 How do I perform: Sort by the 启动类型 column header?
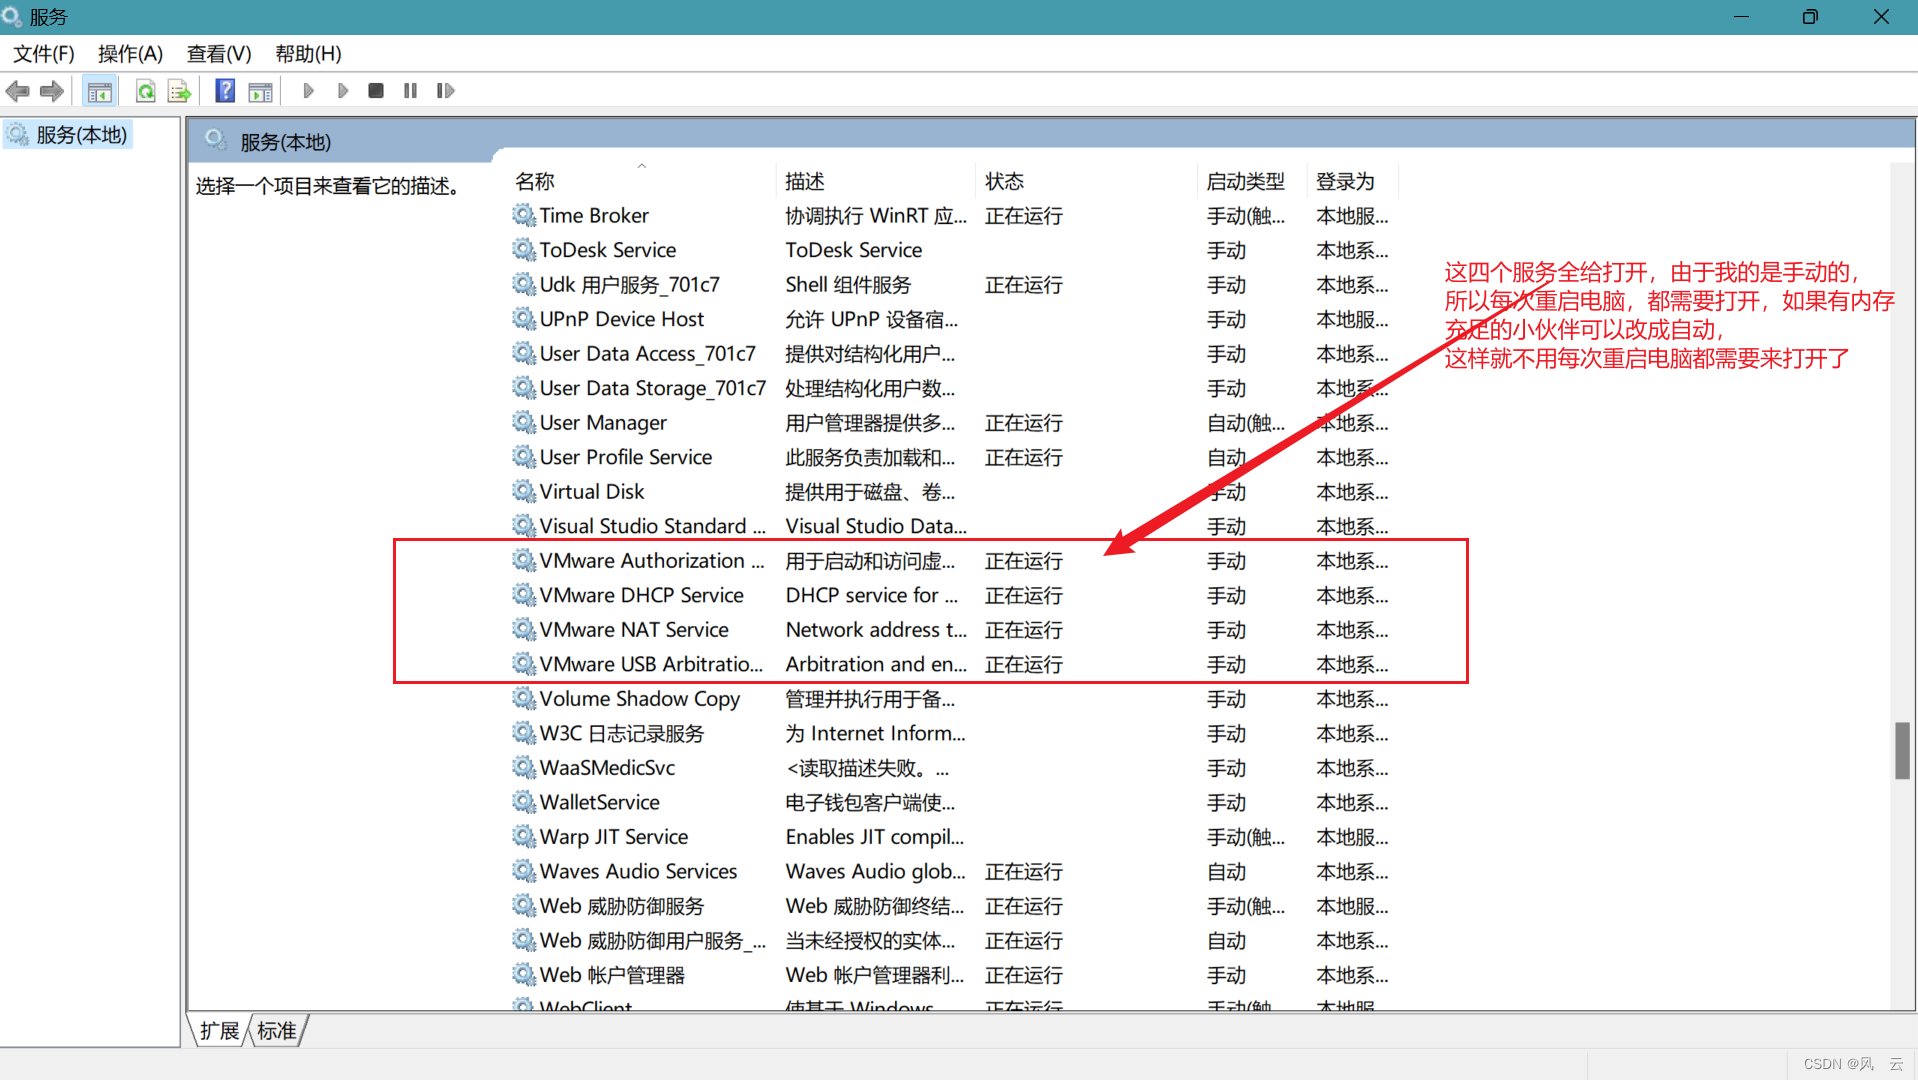[1252, 181]
